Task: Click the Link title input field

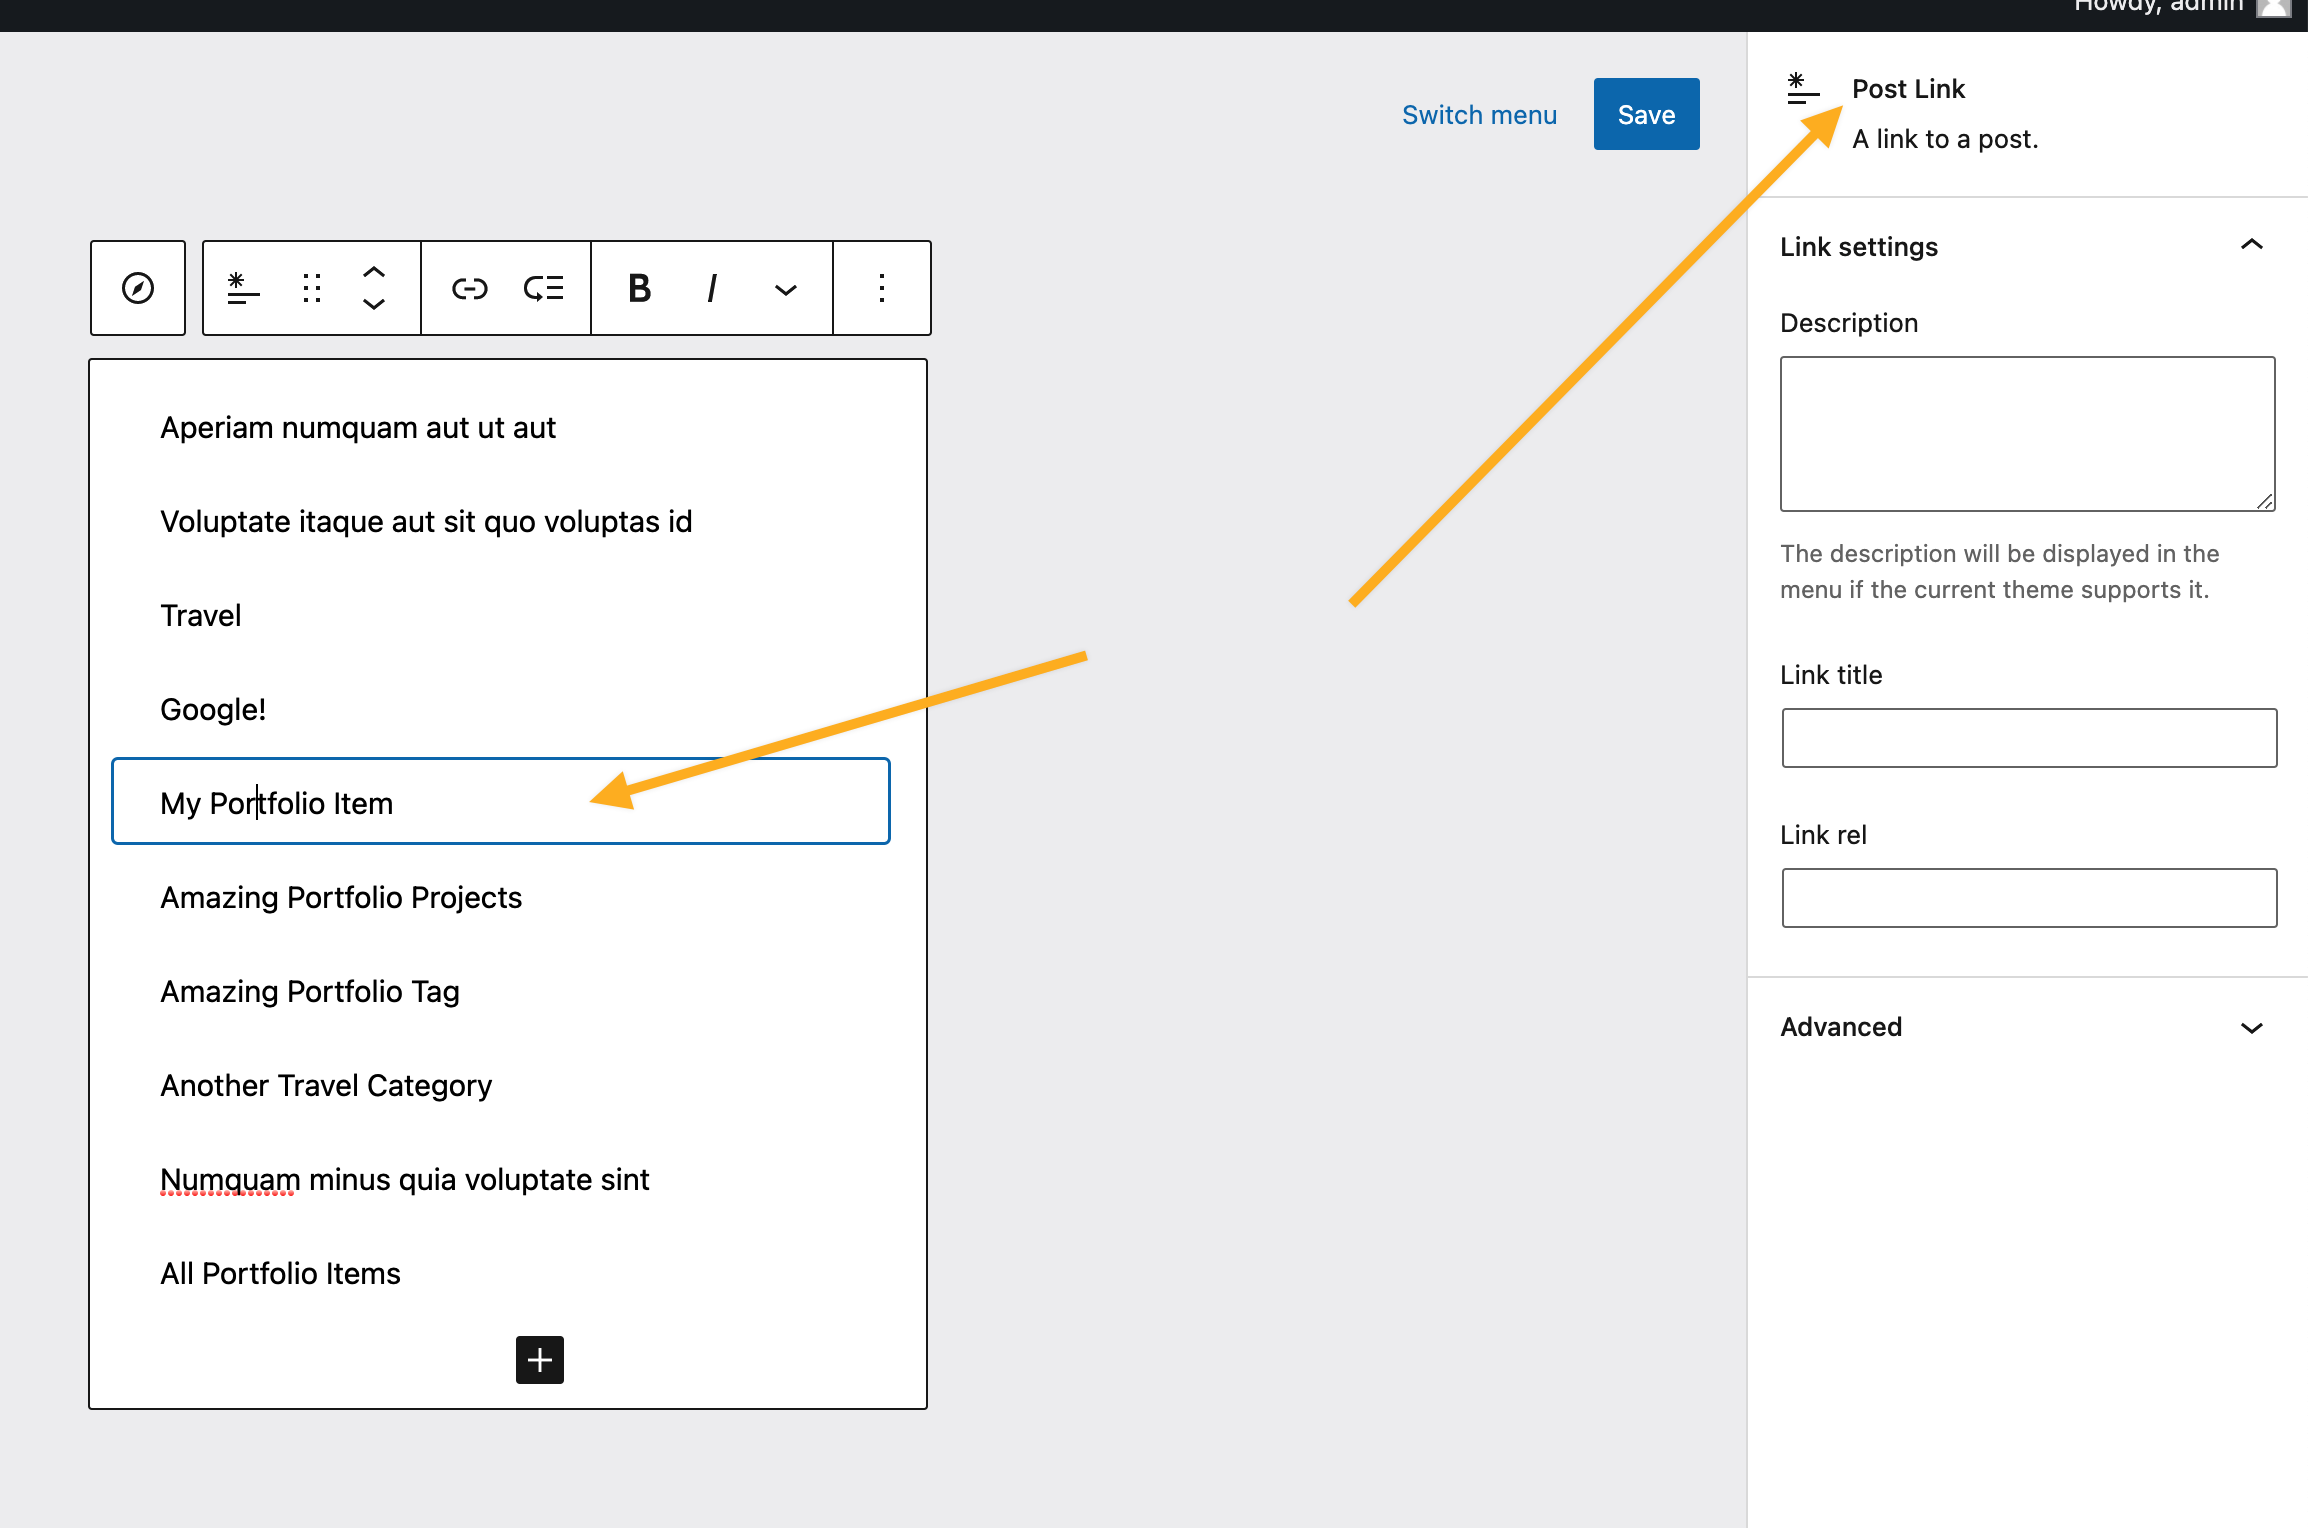Action: pyautogui.click(x=2029, y=738)
